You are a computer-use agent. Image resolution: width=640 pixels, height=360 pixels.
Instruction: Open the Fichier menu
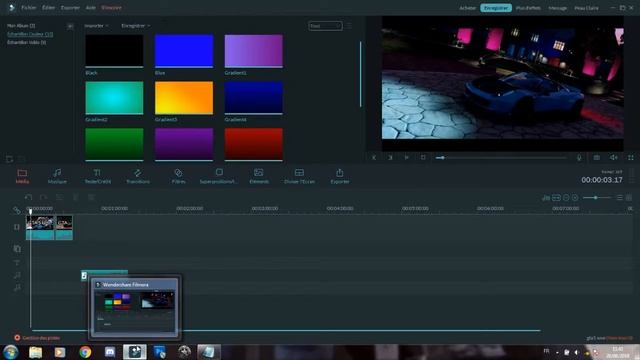coord(29,8)
